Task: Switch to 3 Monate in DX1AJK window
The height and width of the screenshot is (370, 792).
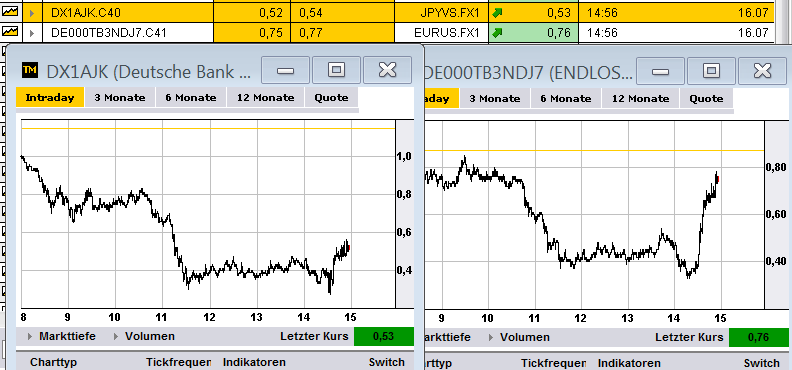Action: coord(120,97)
